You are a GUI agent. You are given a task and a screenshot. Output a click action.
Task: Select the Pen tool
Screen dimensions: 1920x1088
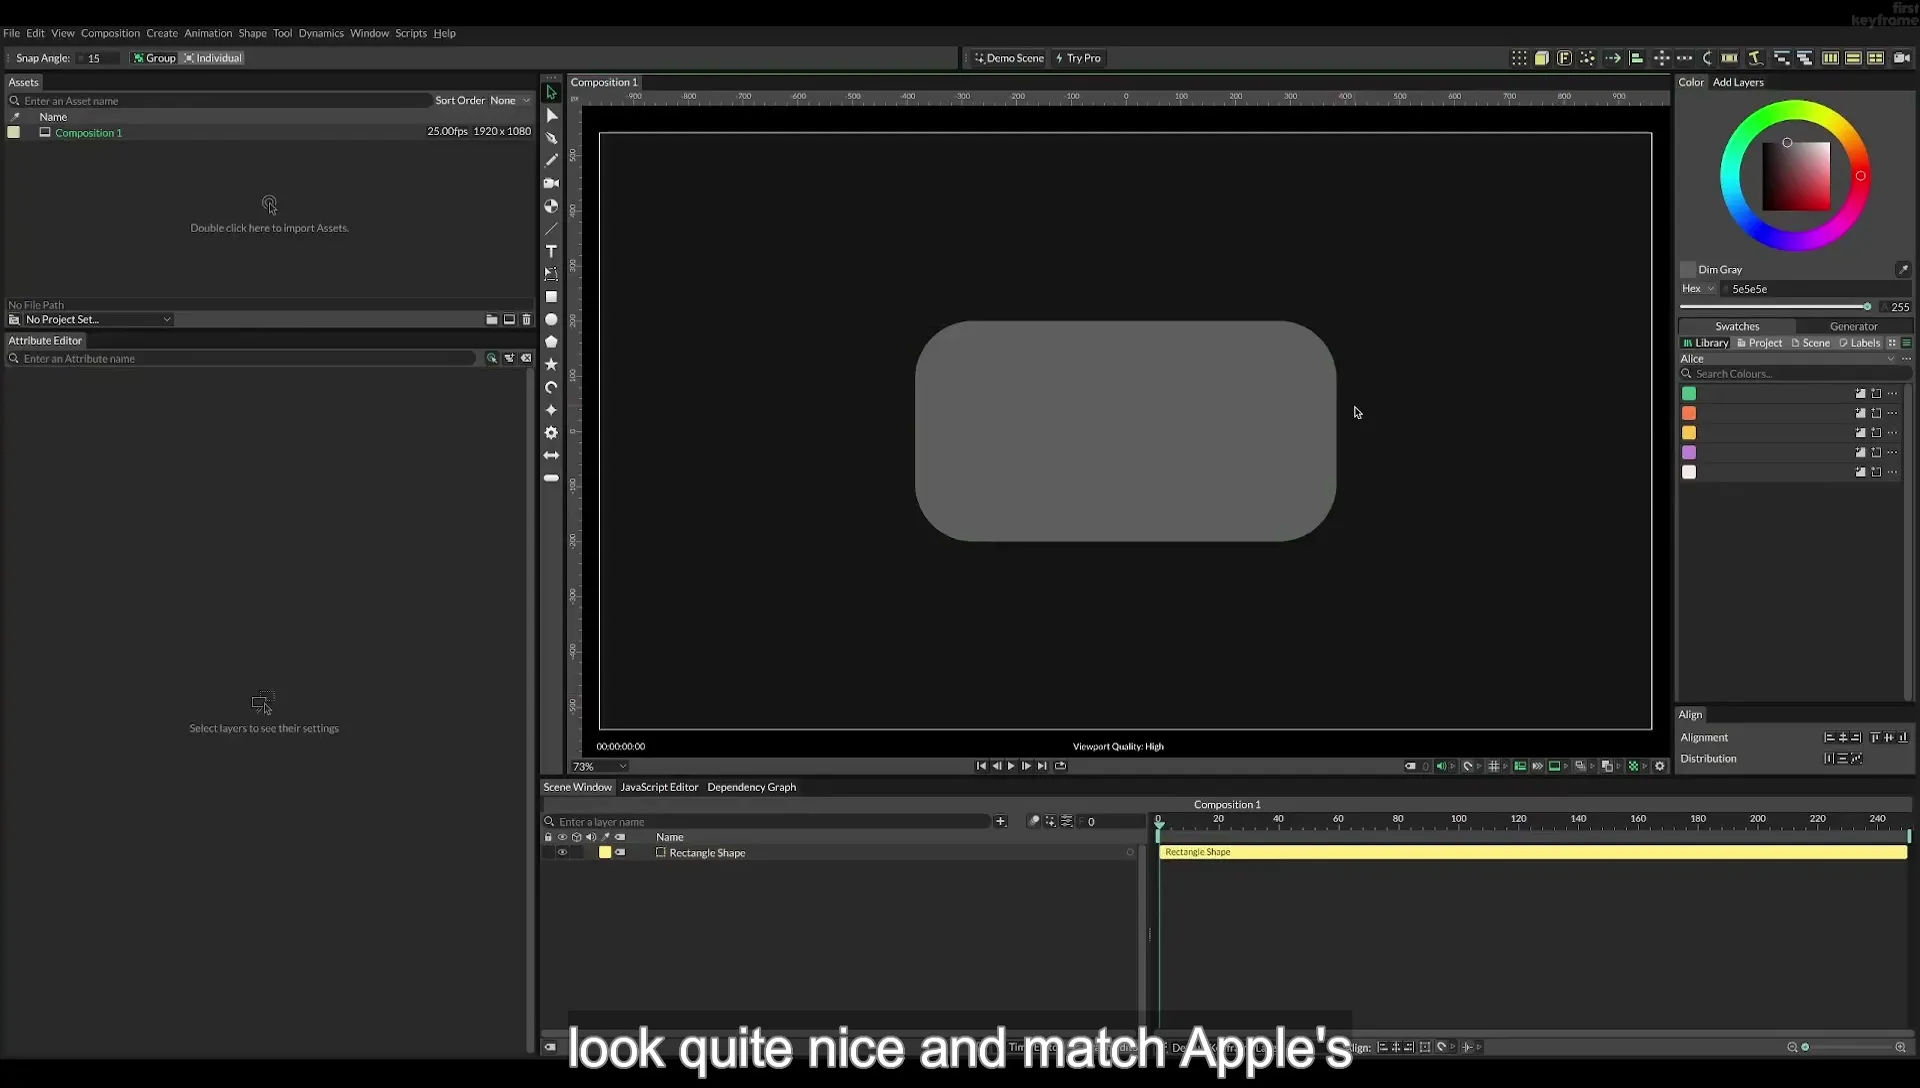[x=551, y=138]
